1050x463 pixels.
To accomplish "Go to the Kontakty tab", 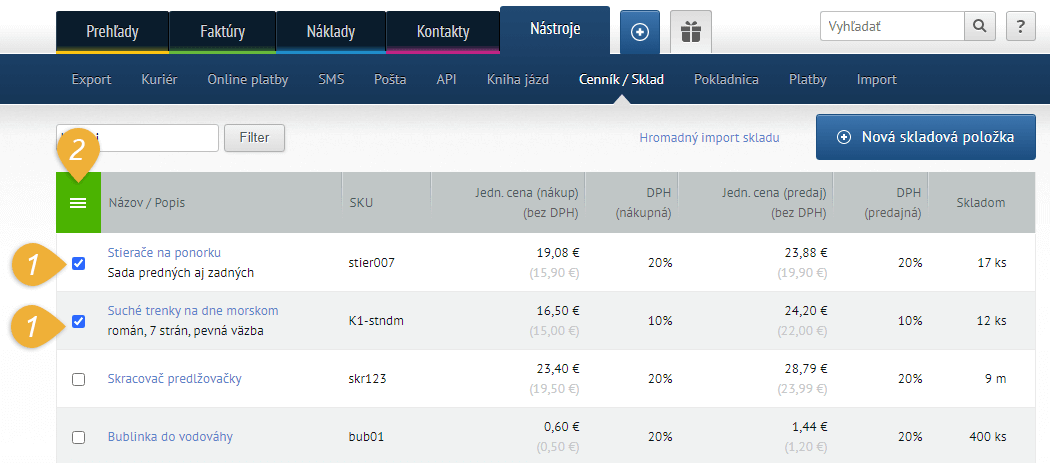I will pos(441,31).
